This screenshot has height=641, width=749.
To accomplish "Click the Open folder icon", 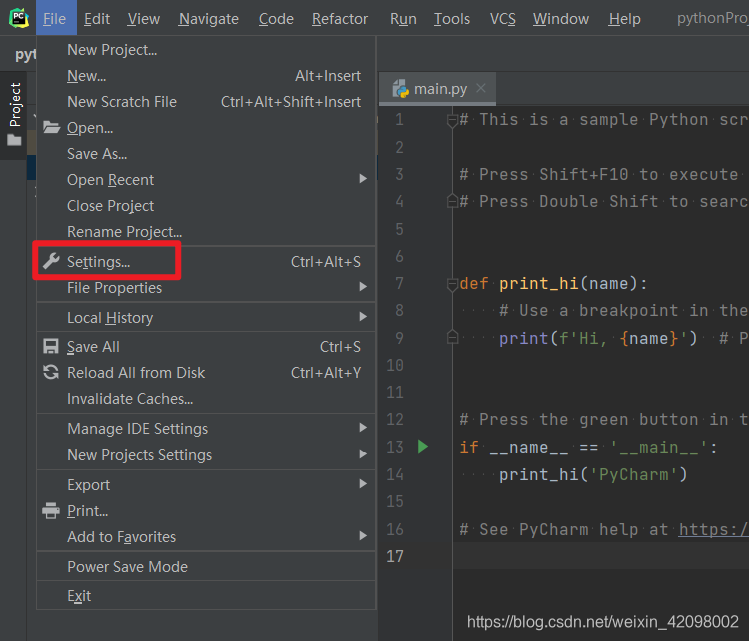I will tap(51, 128).
